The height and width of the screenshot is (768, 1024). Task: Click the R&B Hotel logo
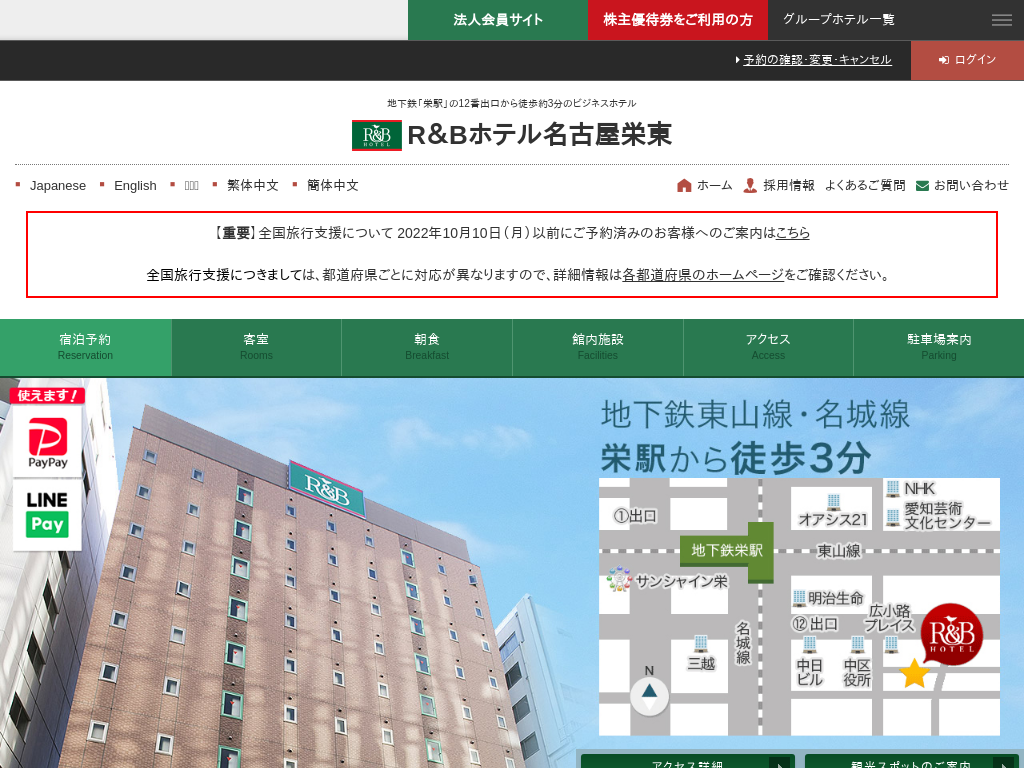(x=377, y=135)
